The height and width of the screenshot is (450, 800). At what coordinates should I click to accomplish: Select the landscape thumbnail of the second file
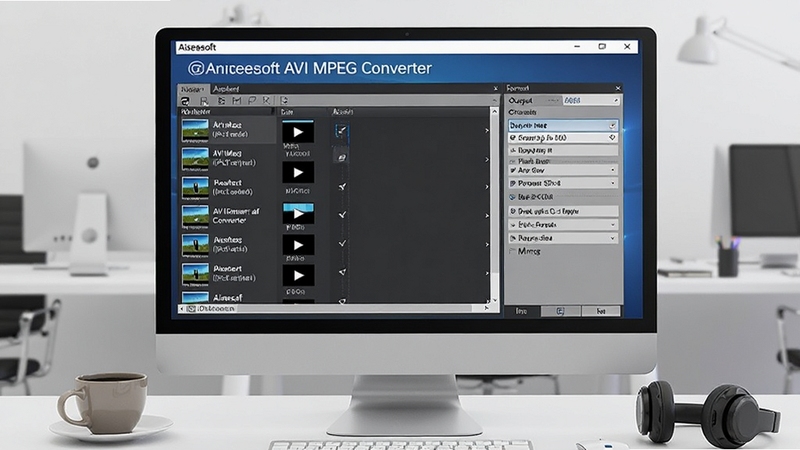click(195, 159)
